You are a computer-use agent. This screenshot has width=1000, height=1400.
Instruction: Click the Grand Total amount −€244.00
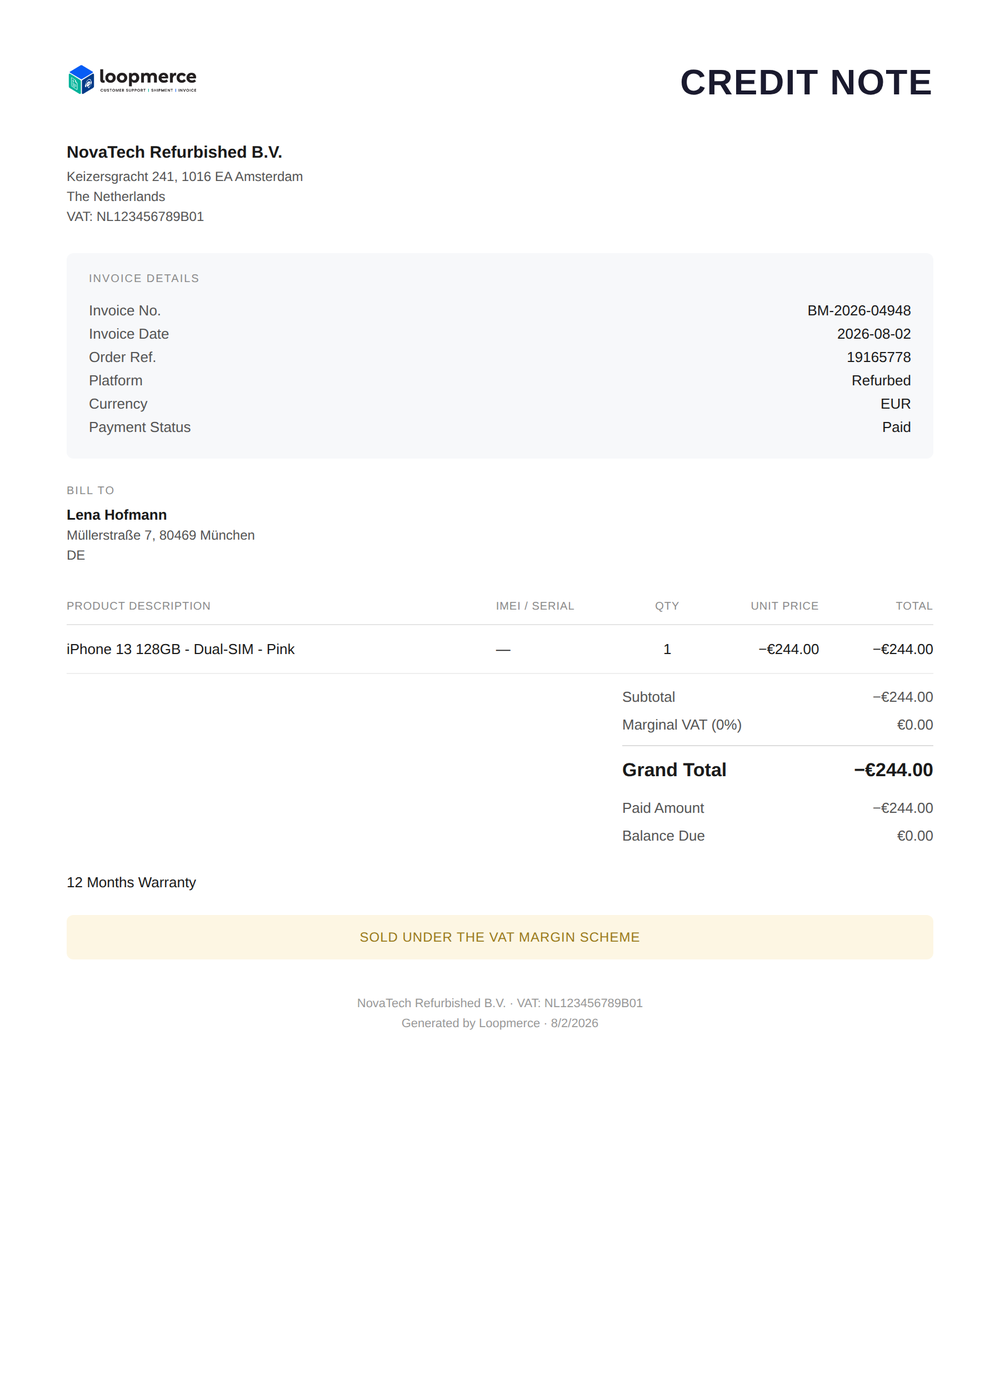[x=894, y=771]
